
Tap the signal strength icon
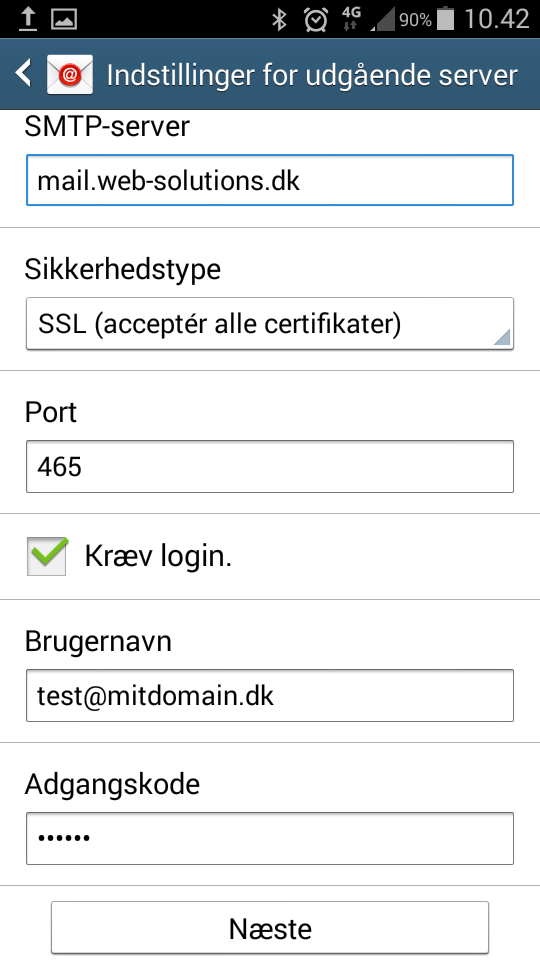pyautogui.click(x=384, y=20)
